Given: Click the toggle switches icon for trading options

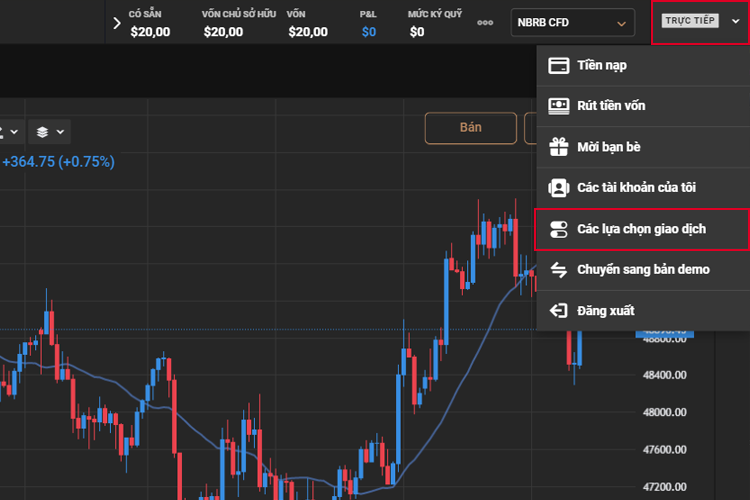Looking at the screenshot, I should tap(559, 229).
